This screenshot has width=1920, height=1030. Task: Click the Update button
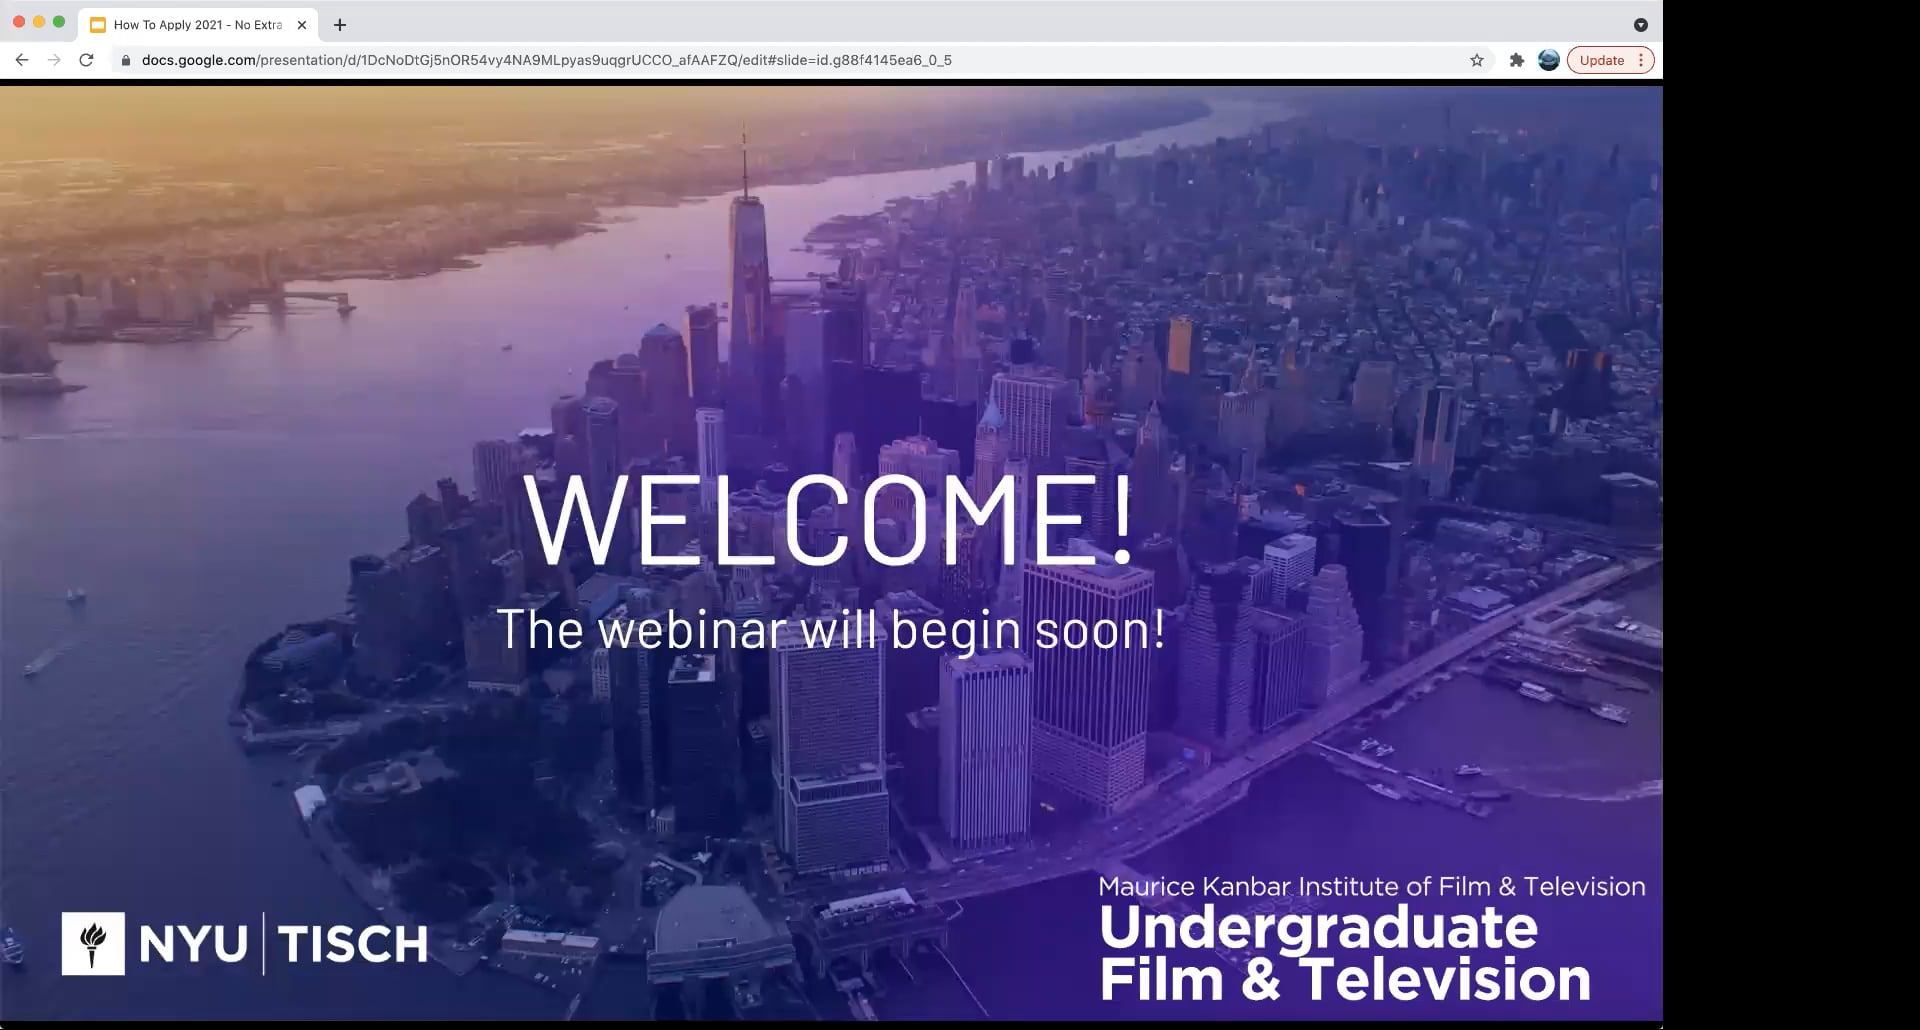pos(1601,60)
